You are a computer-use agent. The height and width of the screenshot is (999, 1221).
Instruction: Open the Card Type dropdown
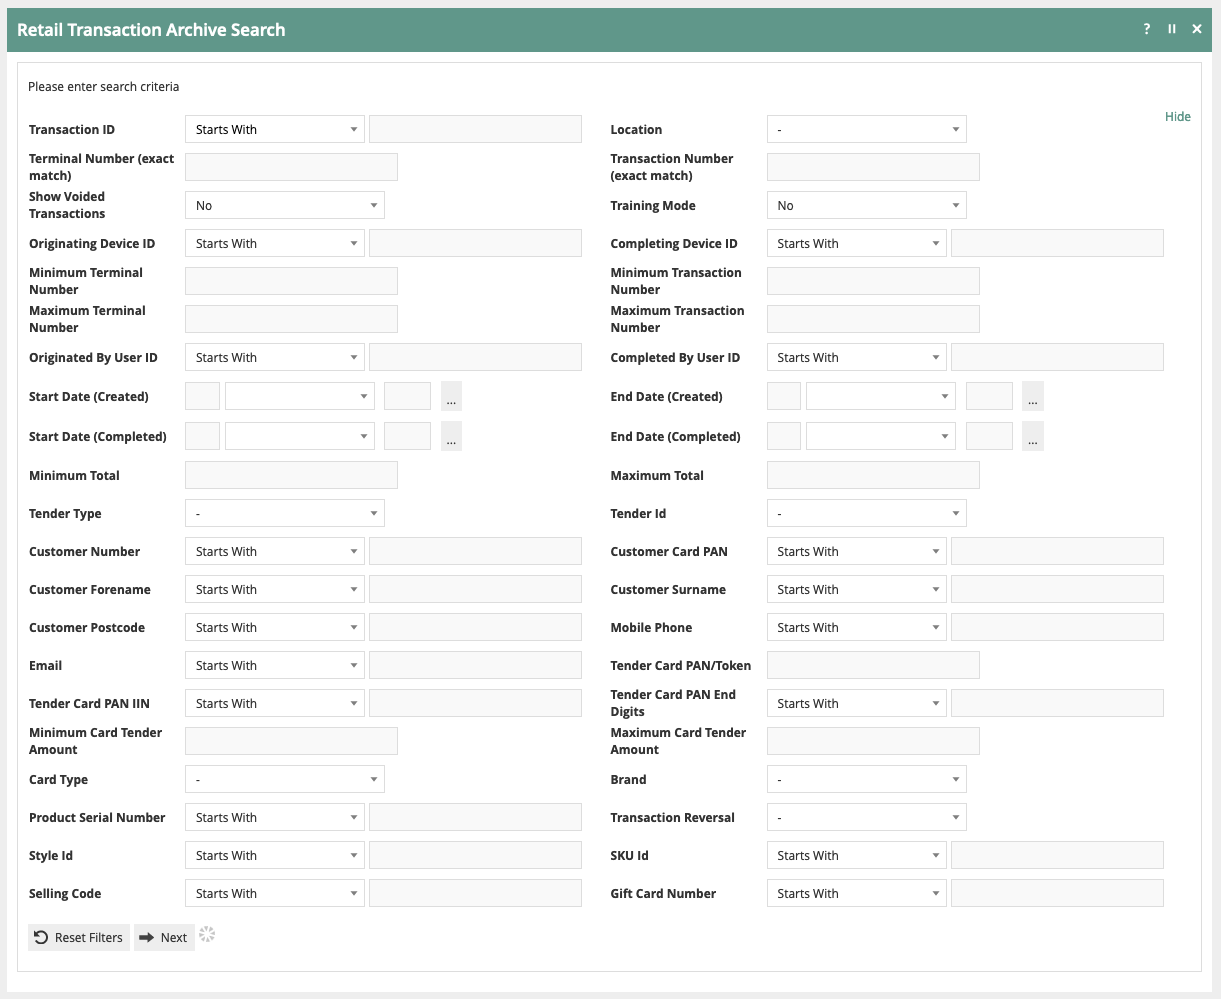pyautogui.click(x=285, y=780)
